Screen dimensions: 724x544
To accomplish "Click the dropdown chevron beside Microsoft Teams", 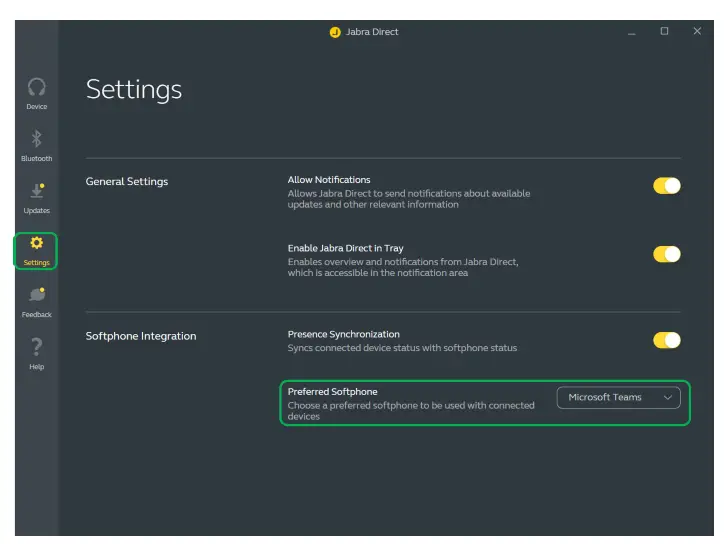I will click(668, 398).
